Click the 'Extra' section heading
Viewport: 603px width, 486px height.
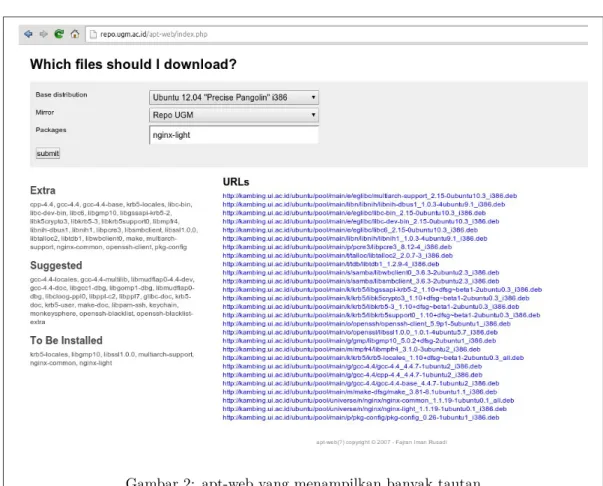point(43,190)
